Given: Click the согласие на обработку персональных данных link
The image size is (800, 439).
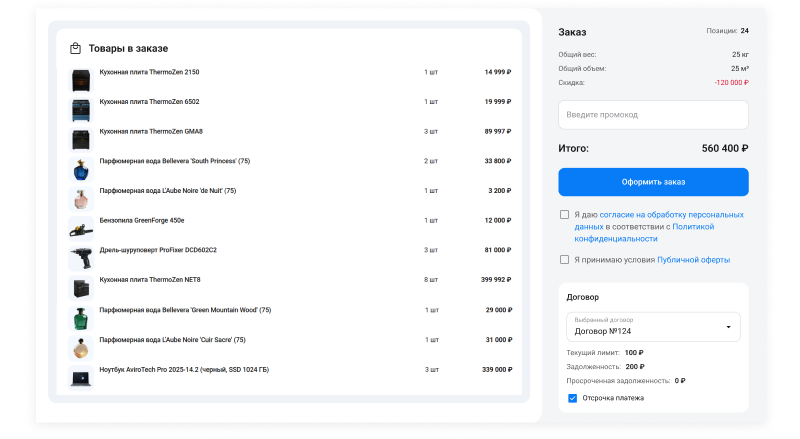Looking at the screenshot, I should coord(669,215).
